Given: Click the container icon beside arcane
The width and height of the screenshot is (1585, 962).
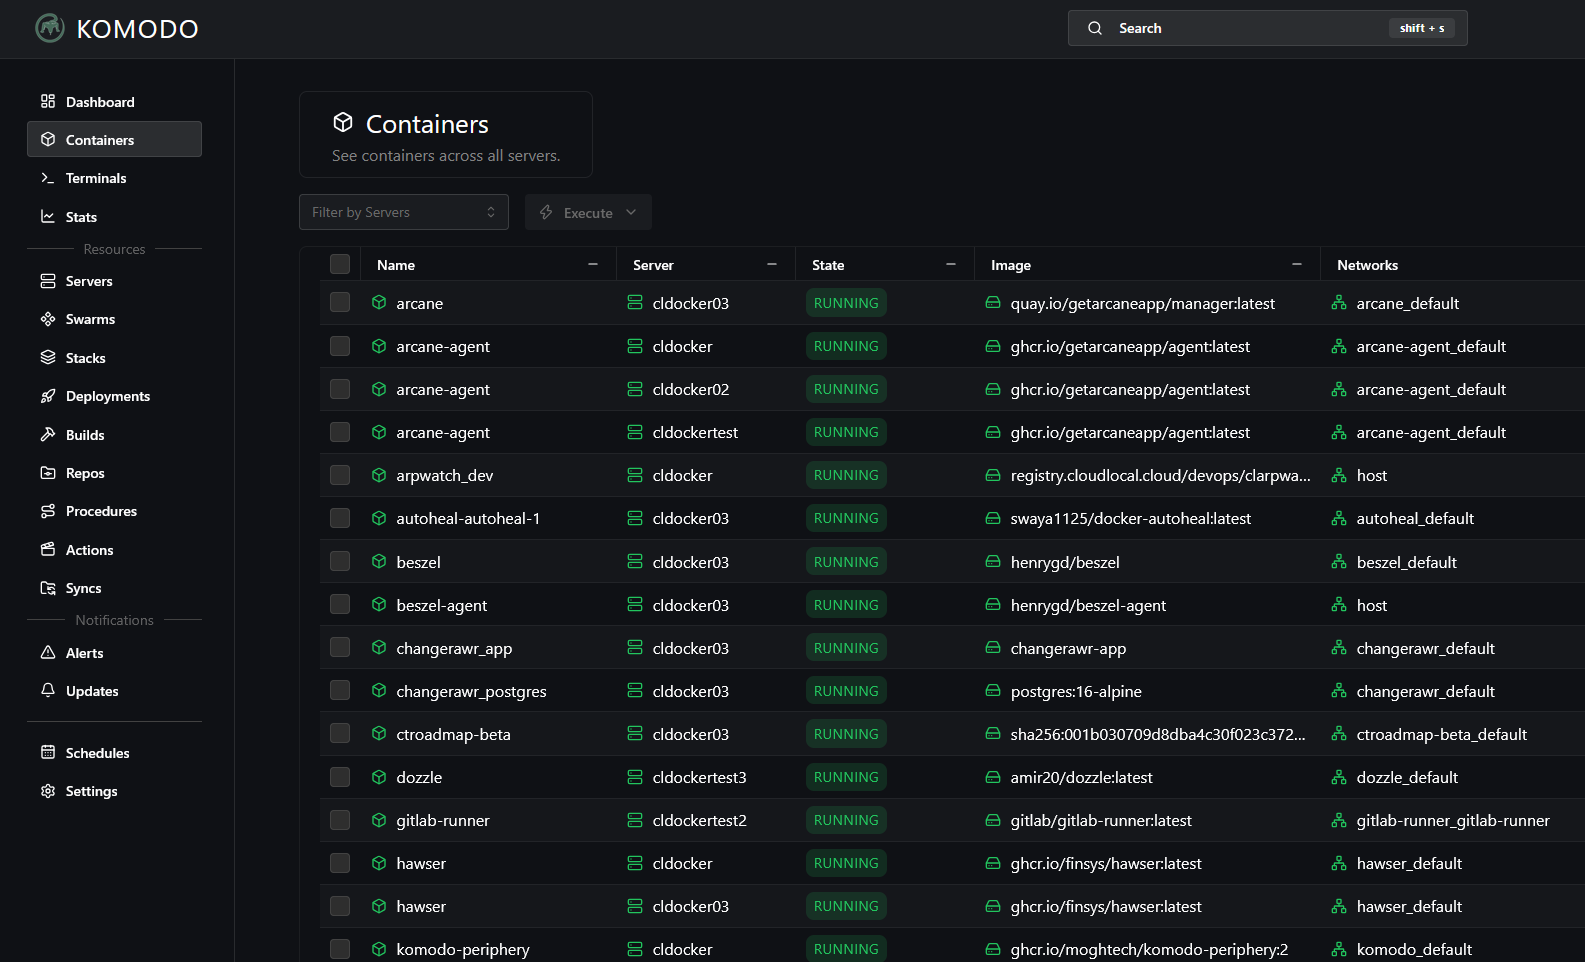Looking at the screenshot, I should tap(379, 302).
